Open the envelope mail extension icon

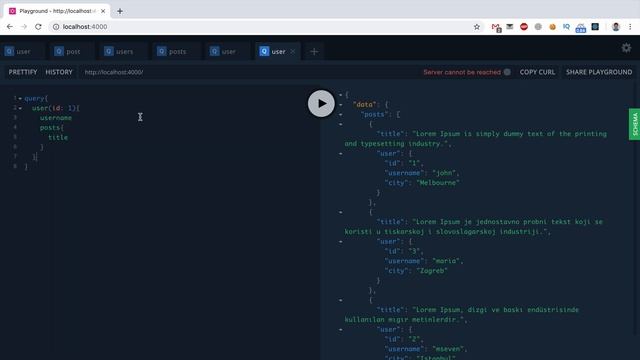[510, 27]
